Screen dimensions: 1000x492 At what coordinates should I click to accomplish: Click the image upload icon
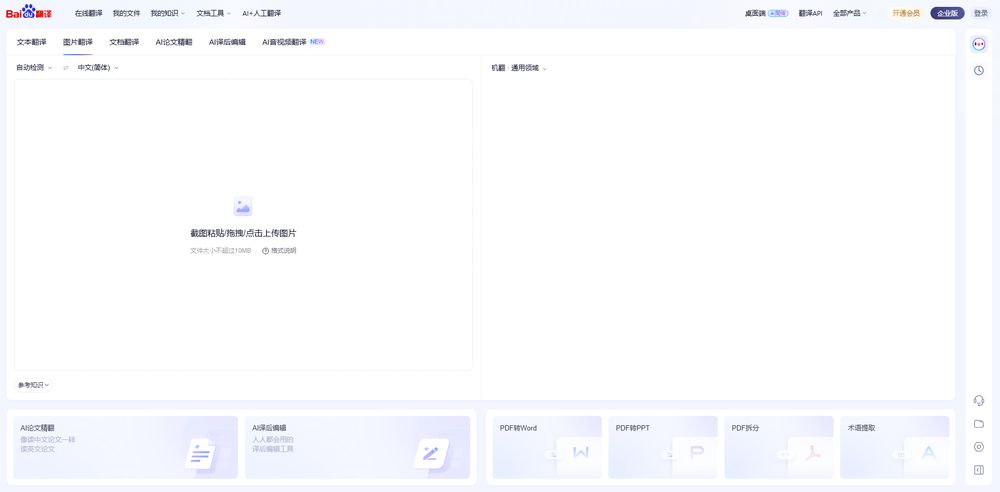click(242, 206)
